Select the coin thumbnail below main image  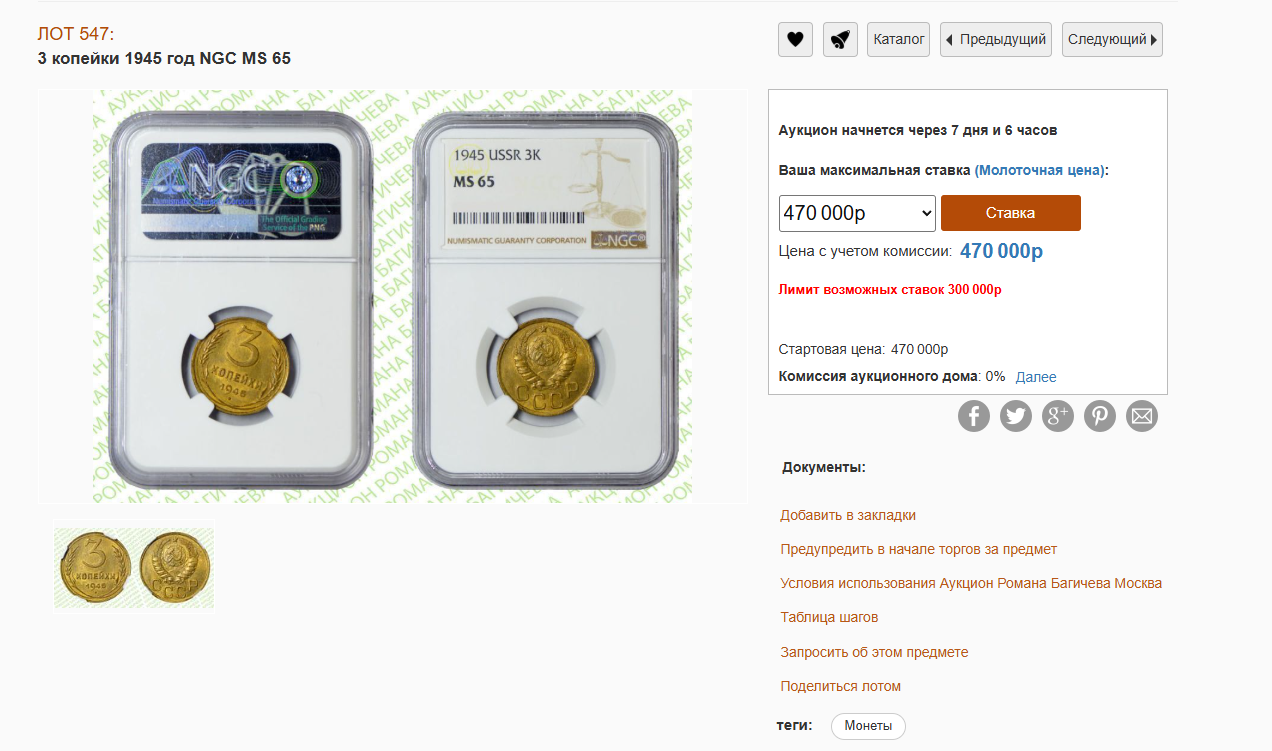tap(134, 568)
